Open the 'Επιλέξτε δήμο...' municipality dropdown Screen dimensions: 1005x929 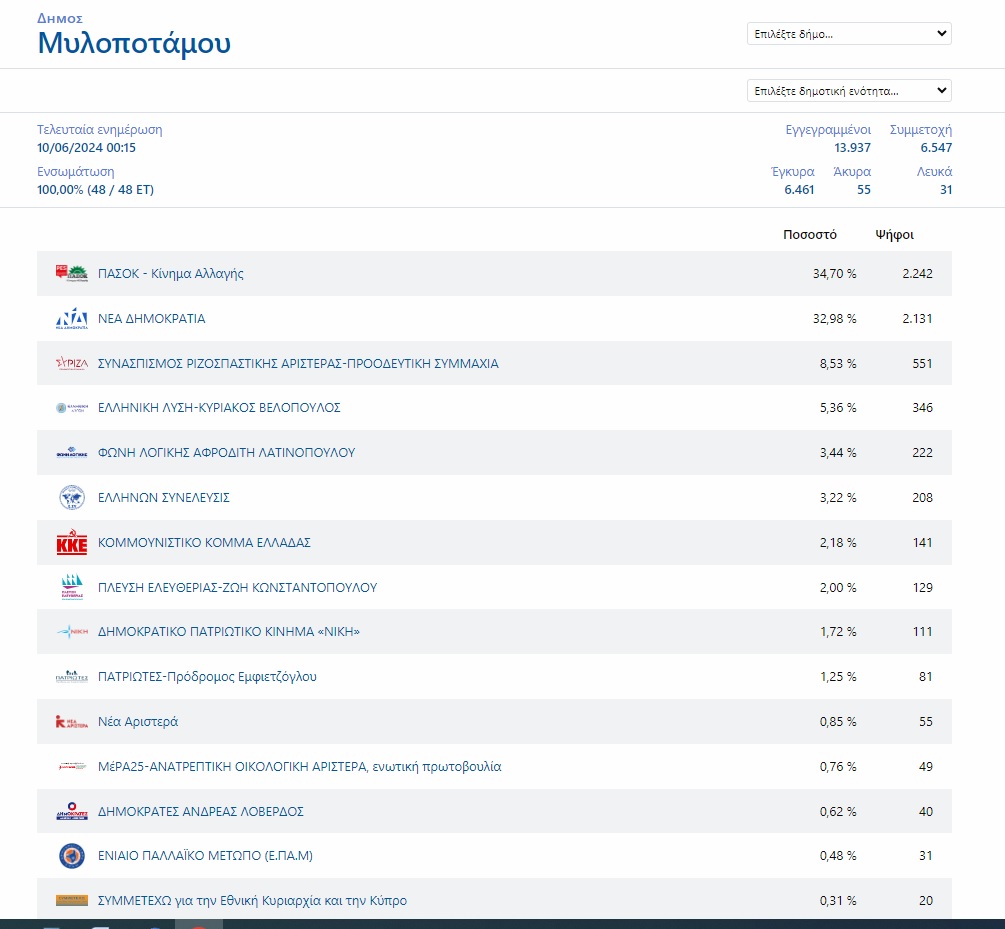point(849,33)
